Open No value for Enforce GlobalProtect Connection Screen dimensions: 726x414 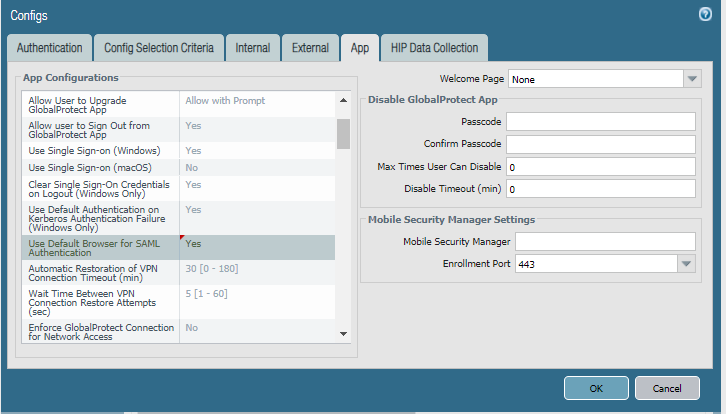click(x=257, y=332)
